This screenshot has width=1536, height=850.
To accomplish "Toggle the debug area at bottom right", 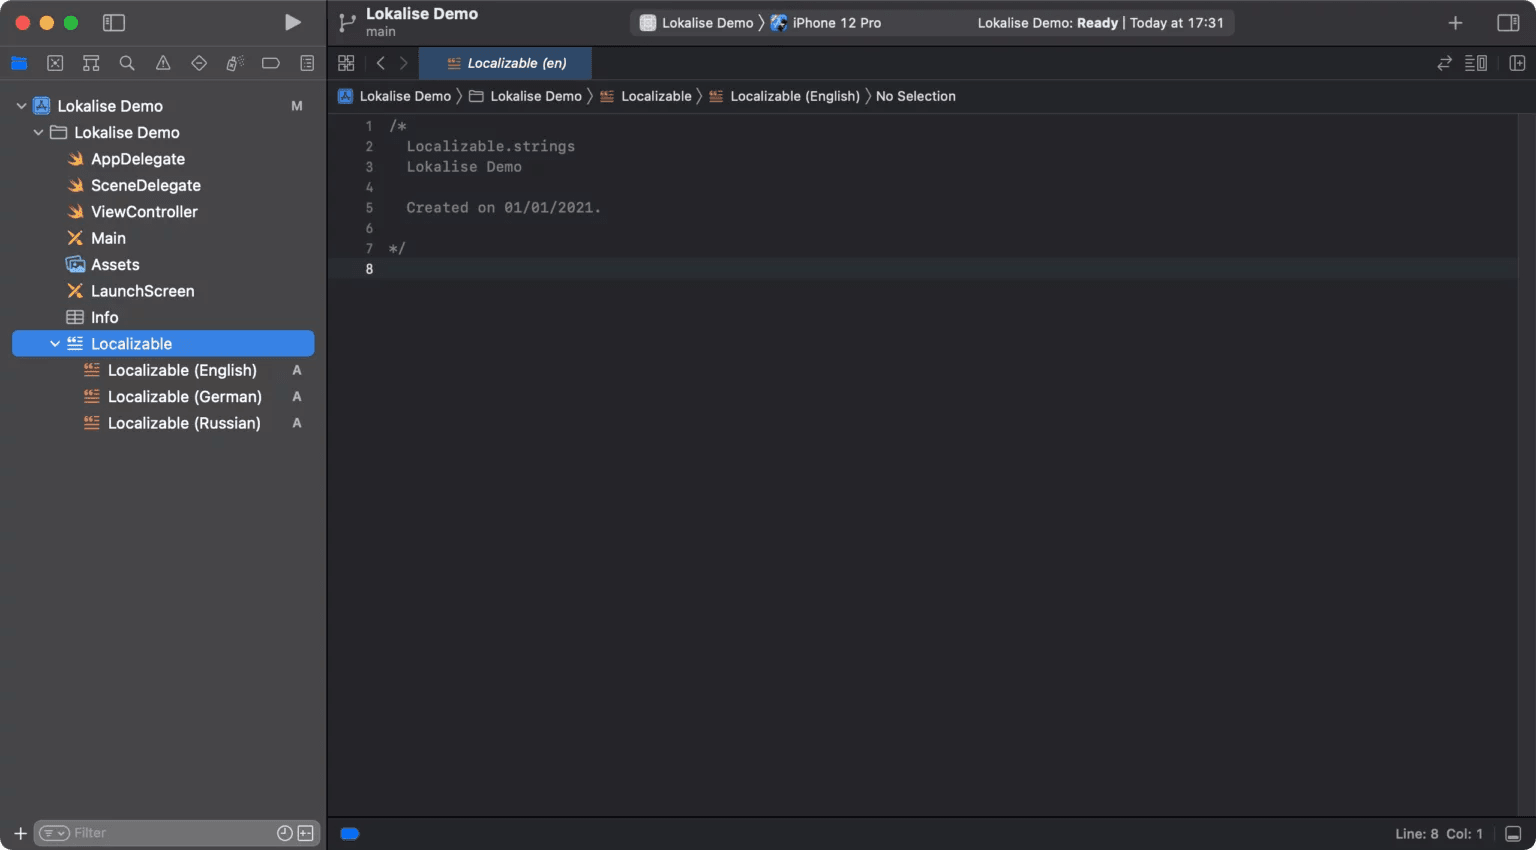I will click(1513, 833).
